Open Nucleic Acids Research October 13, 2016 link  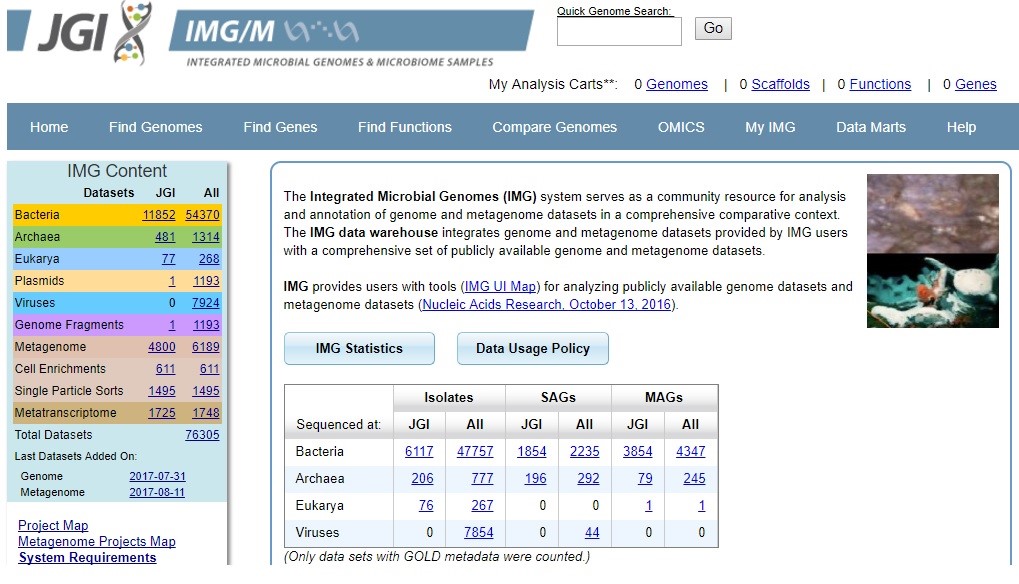pos(547,305)
